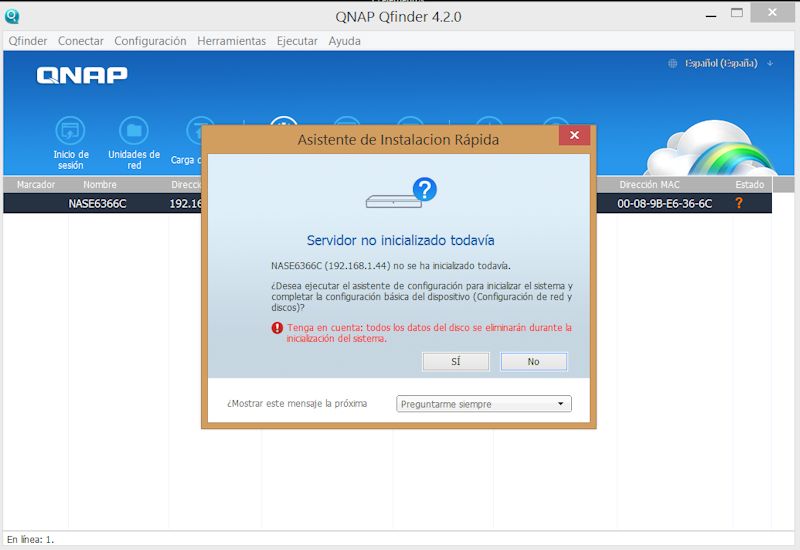
Task: Click the QNAP logo
Action: click(82, 75)
